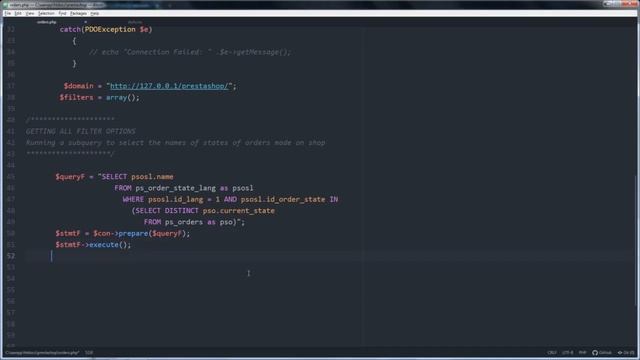This screenshot has height=360, width=640.
Task: Click the 'Connection Failed' commented line
Action: (190, 52)
